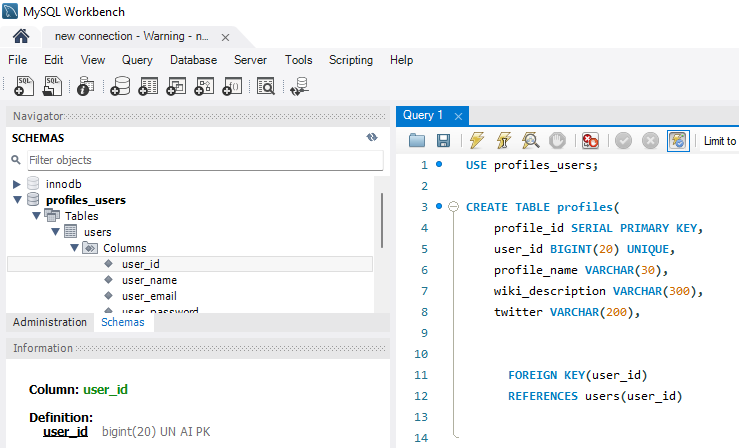Open the Scripting menu
This screenshot has width=739, height=448.
pyautogui.click(x=351, y=60)
